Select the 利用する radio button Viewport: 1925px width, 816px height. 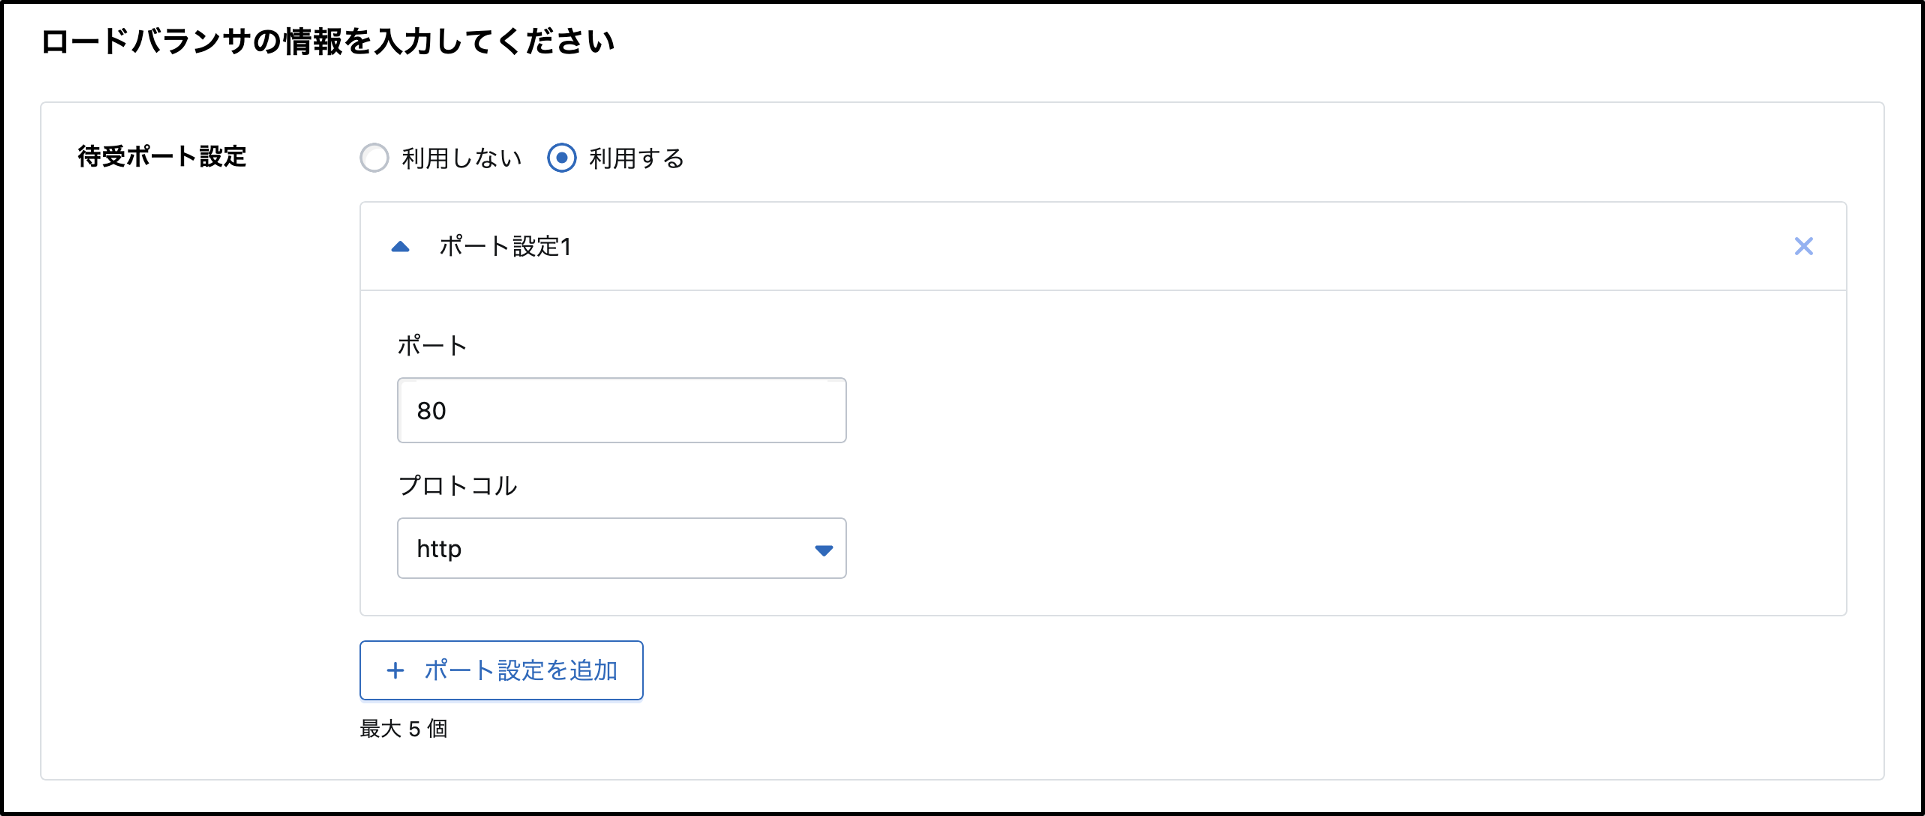point(562,158)
